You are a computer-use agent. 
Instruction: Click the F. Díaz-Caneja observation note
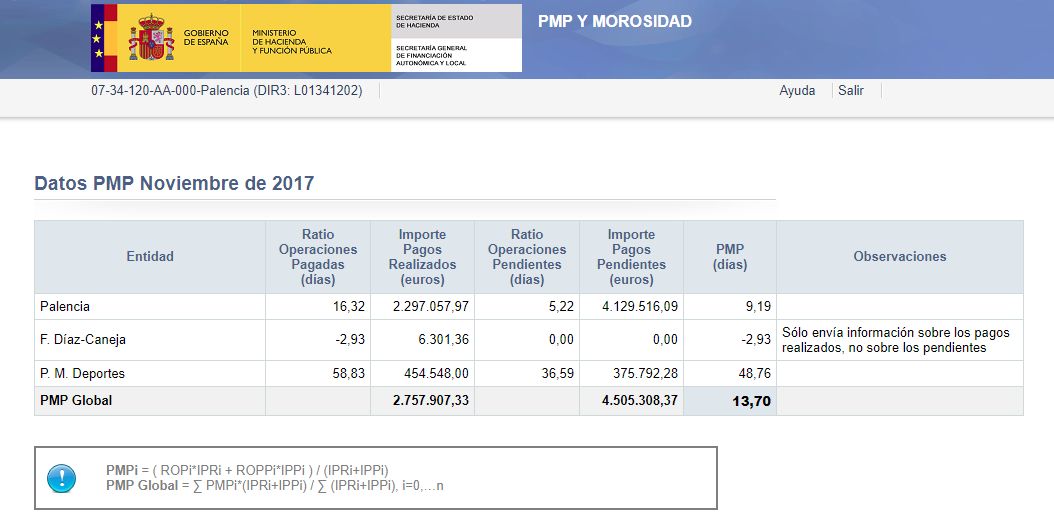(895, 340)
